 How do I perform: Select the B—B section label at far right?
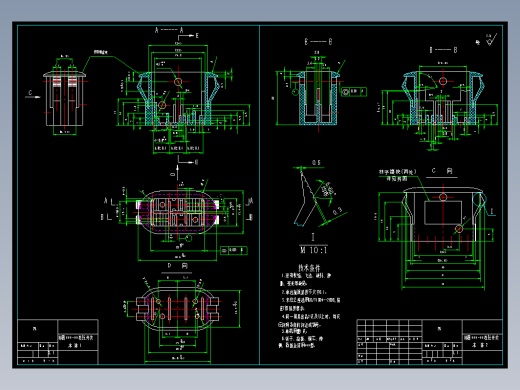[443, 50]
